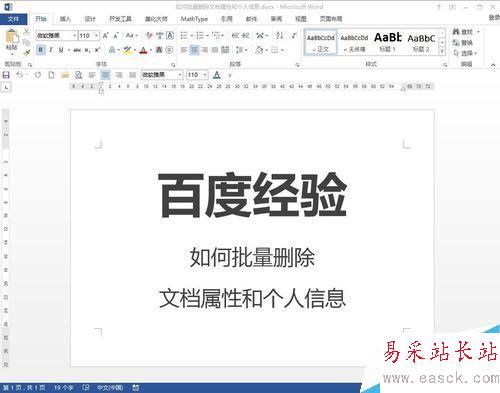Click the Grow Font icon

105,35
